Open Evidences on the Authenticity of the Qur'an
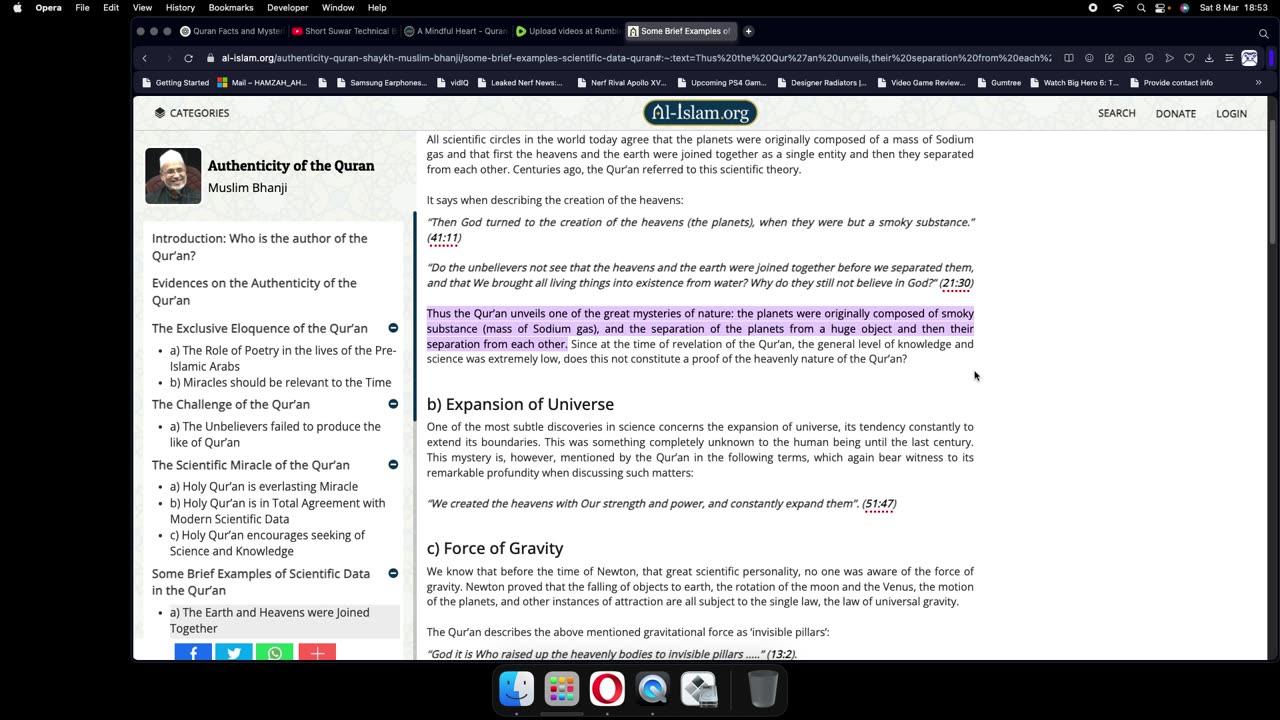Screen dimensions: 1280x720 click(x=254, y=291)
